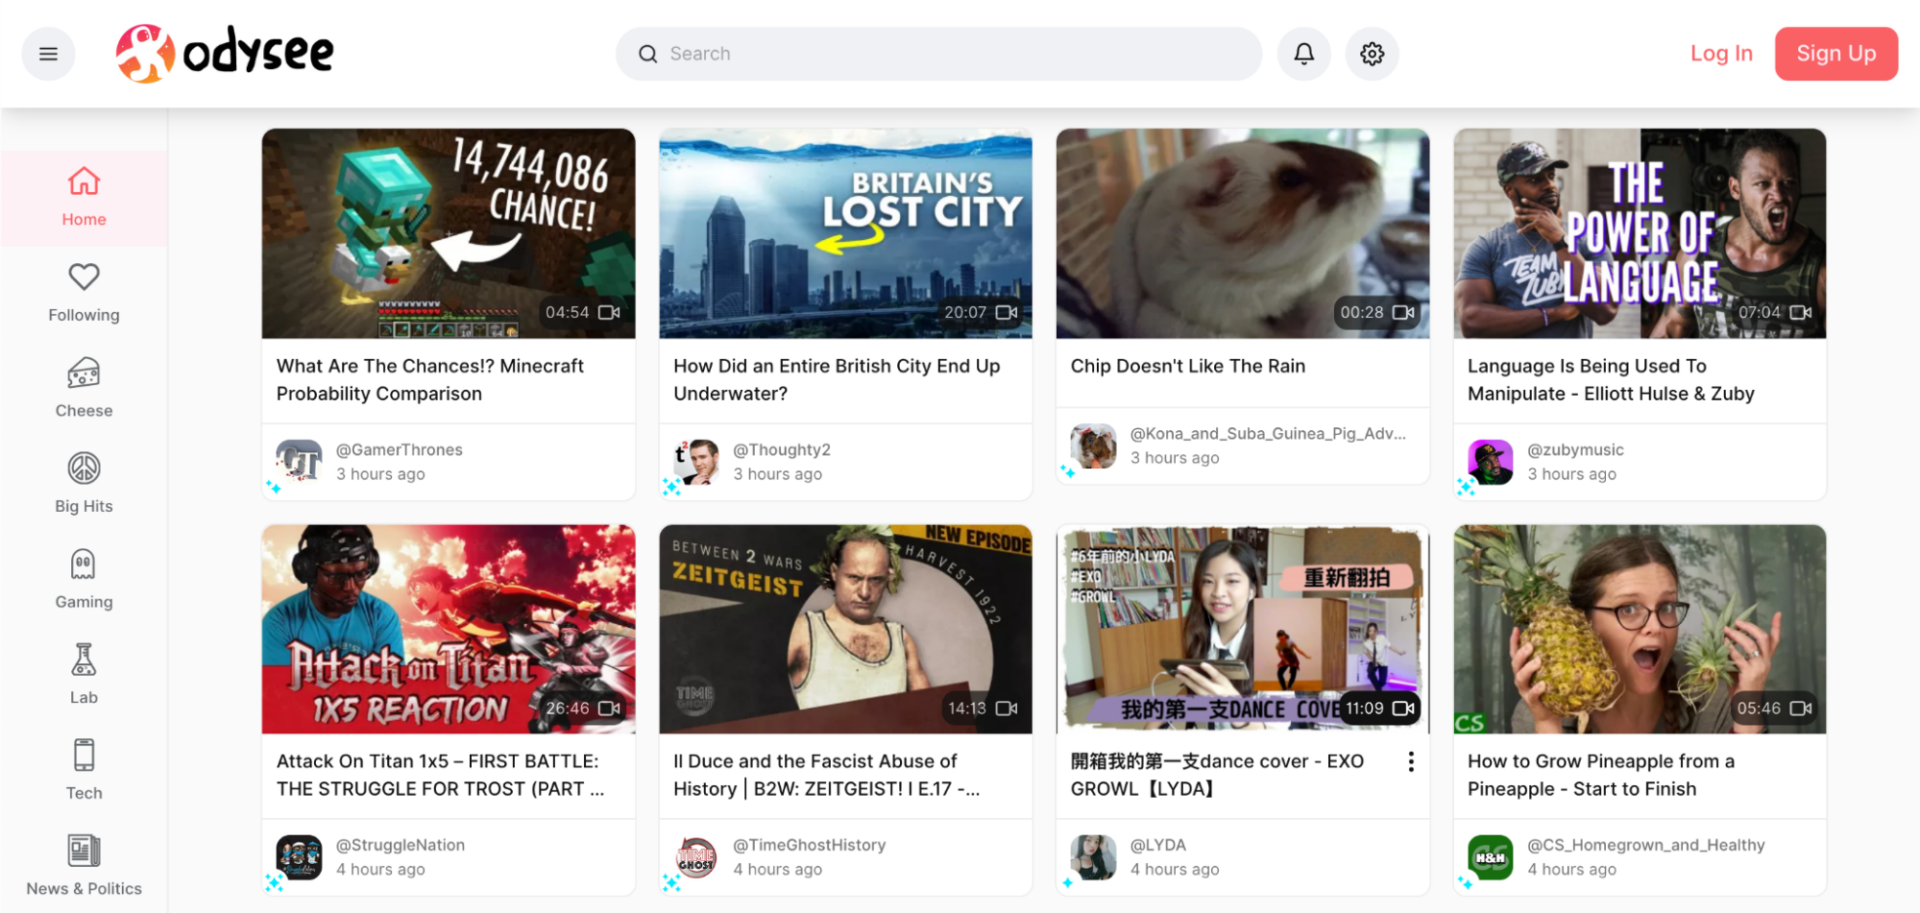Check notifications via the bell icon
Viewport: 1920px width, 913px height.
(1303, 53)
